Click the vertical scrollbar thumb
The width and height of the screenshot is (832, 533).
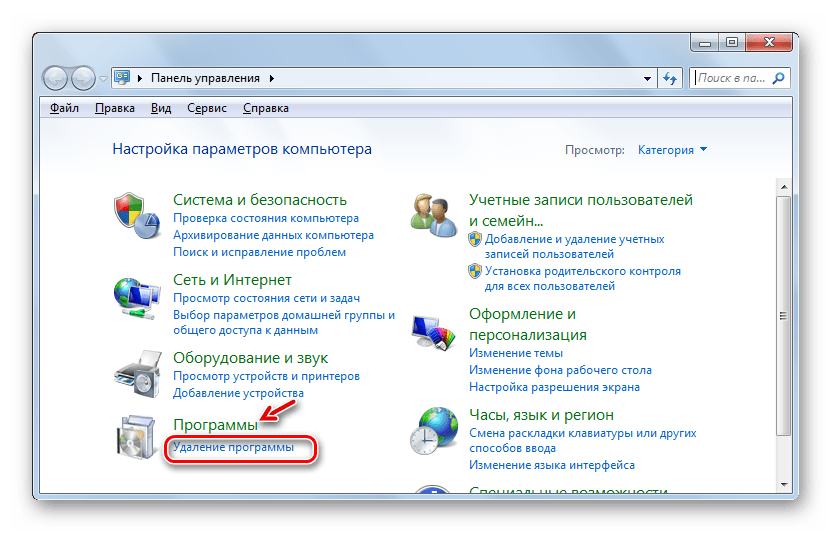coord(784,316)
